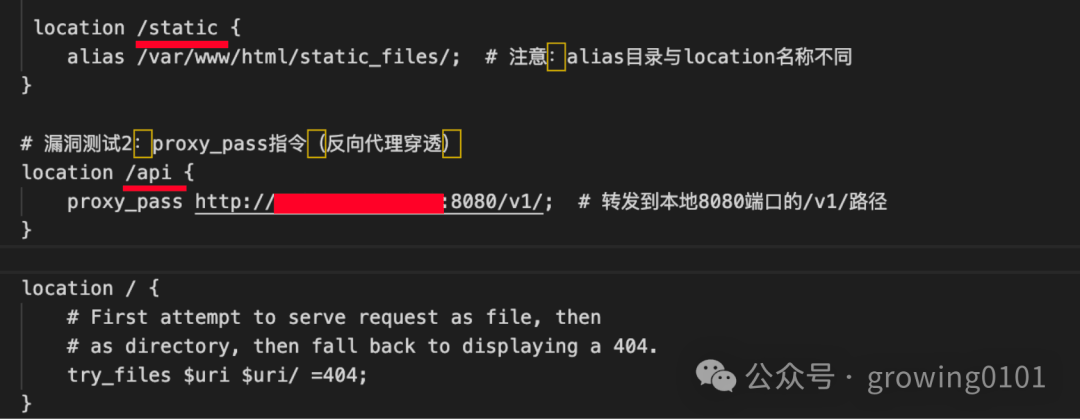
Task: Click the highlighted colon after 注意
Action: (556, 57)
